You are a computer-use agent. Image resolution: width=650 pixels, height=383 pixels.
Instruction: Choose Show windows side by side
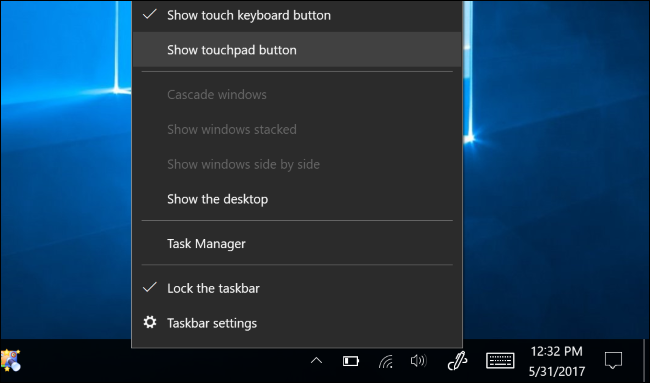pyautogui.click(x=297, y=164)
